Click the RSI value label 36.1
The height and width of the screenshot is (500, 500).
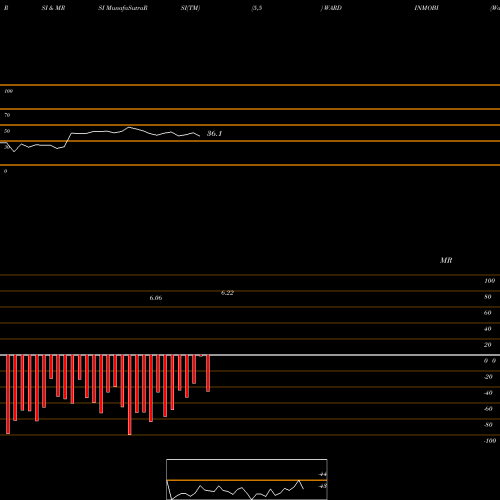[214, 134]
